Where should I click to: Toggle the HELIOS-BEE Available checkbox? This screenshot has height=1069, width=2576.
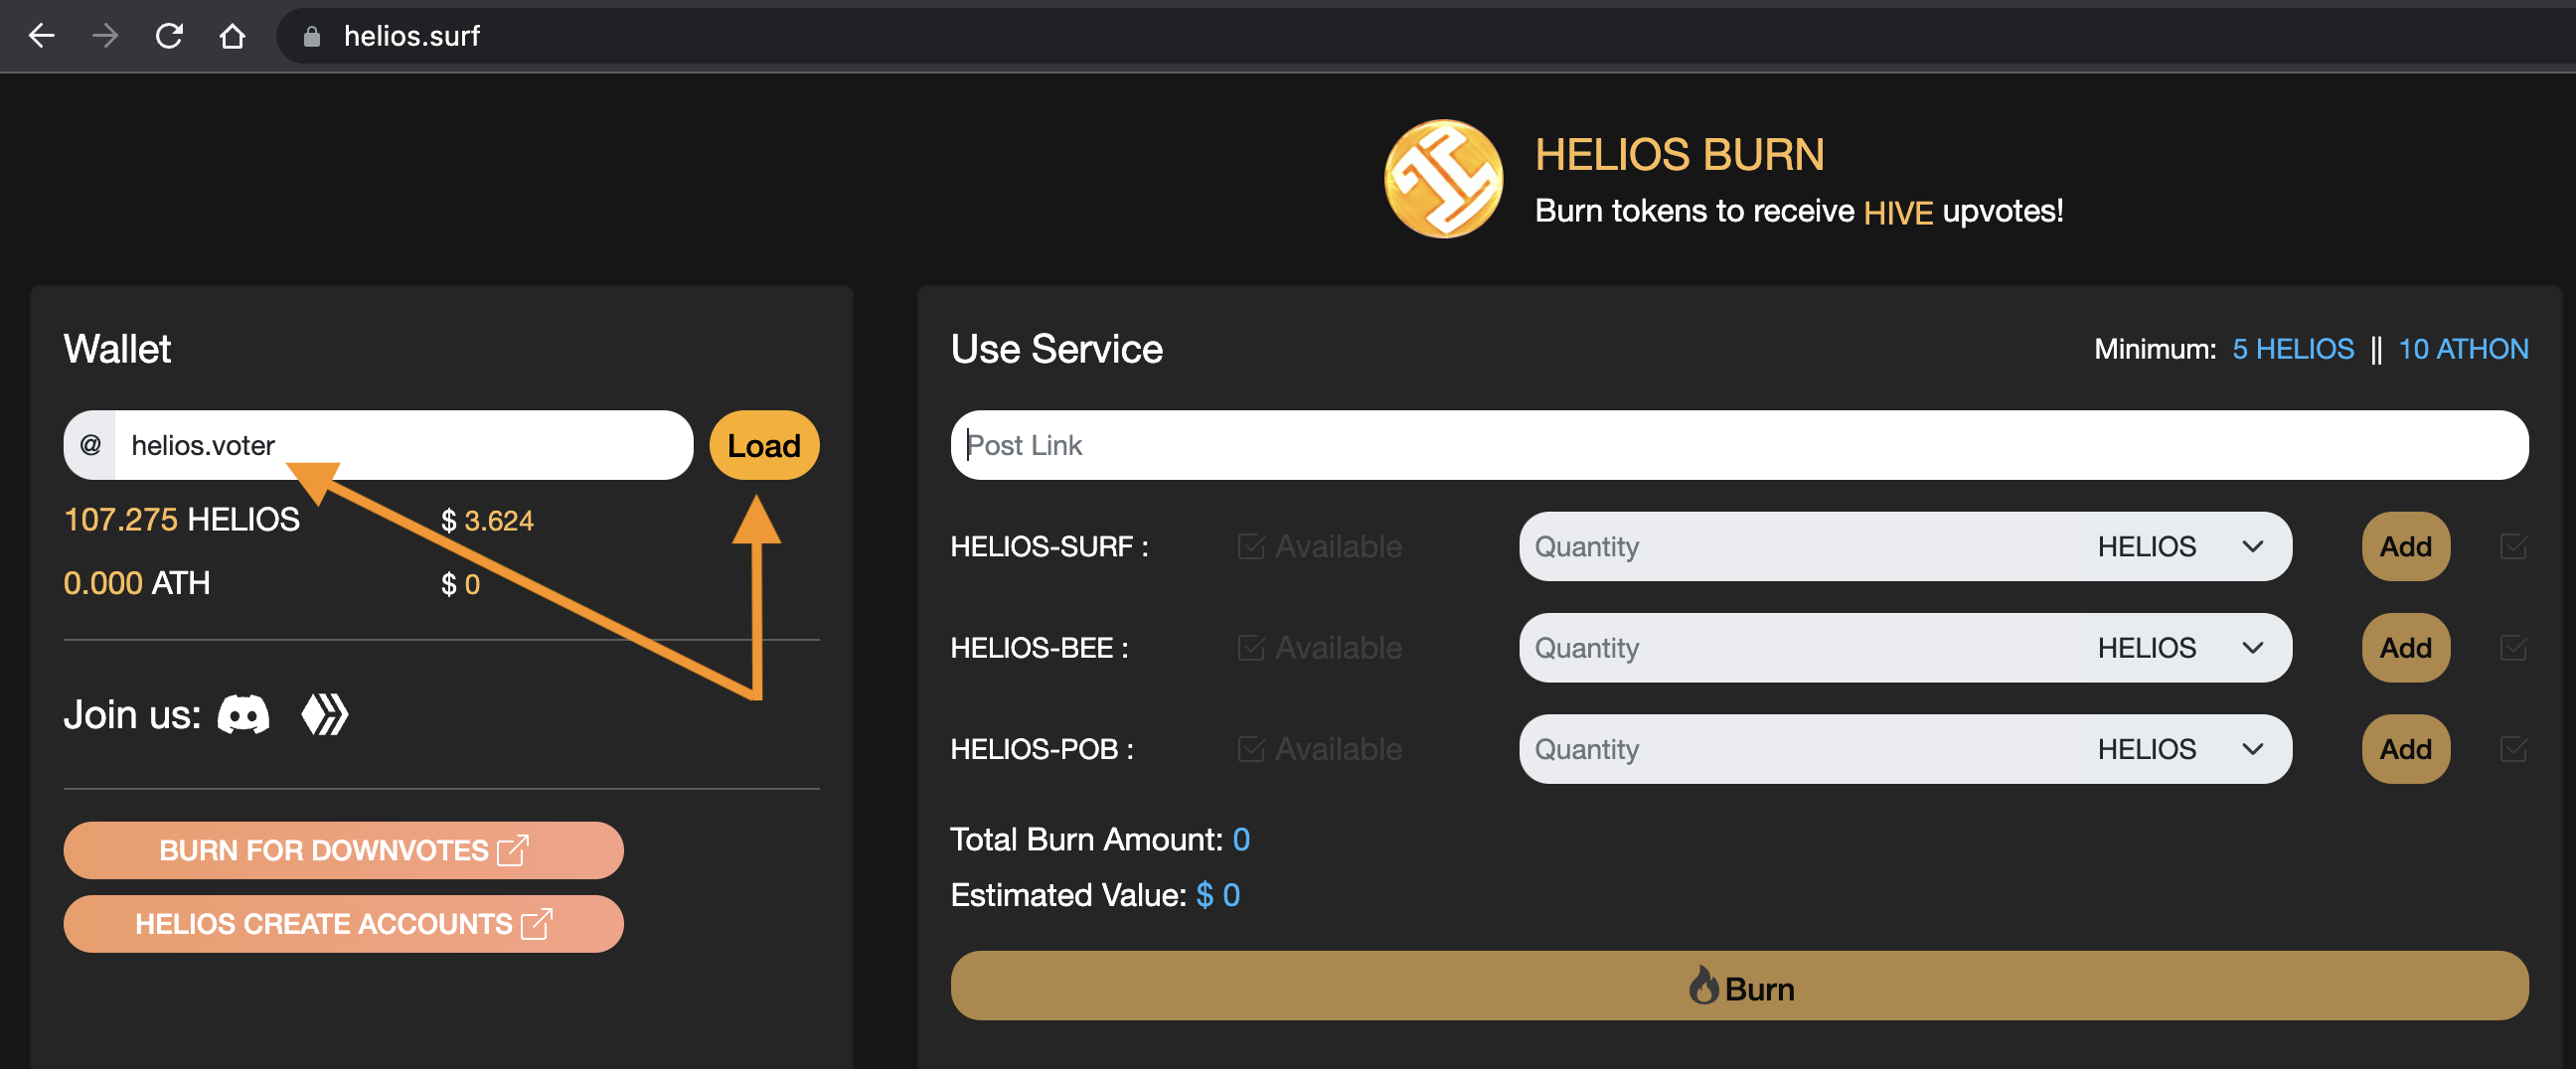[1251, 648]
